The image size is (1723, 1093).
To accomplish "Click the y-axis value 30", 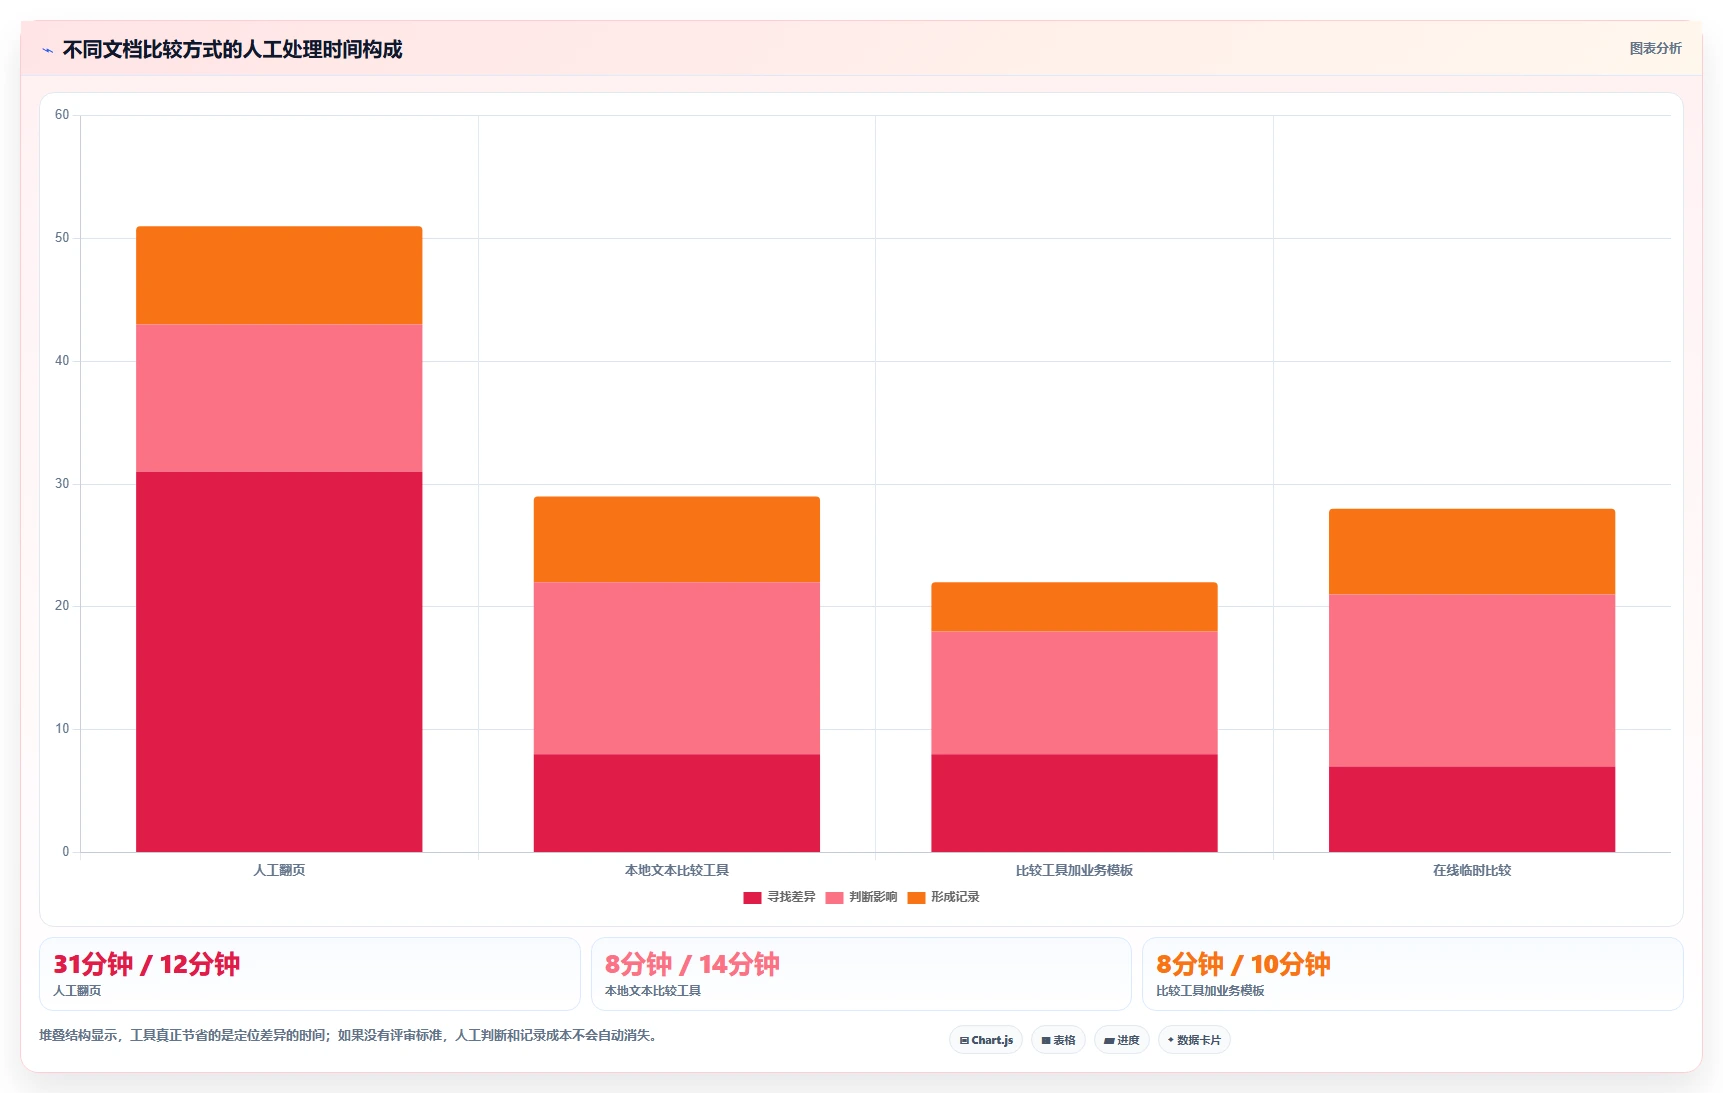I will pyautogui.click(x=62, y=484).
